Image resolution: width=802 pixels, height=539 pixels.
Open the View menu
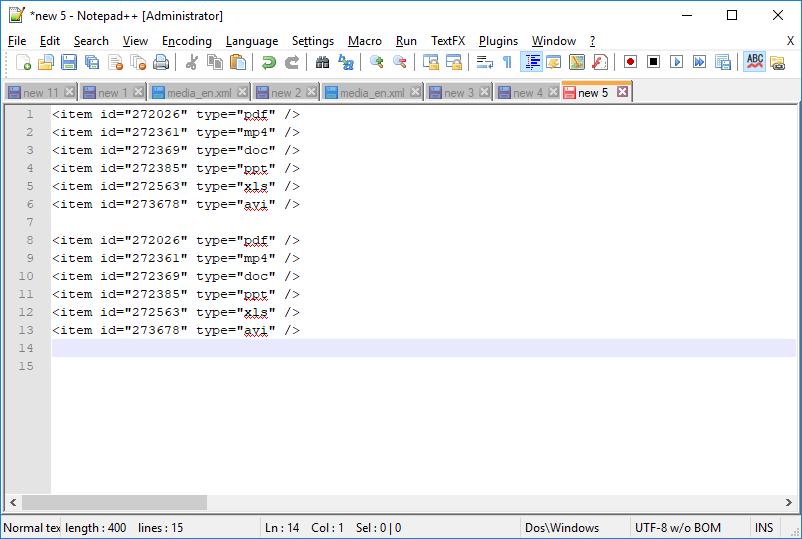pyautogui.click(x=135, y=41)
